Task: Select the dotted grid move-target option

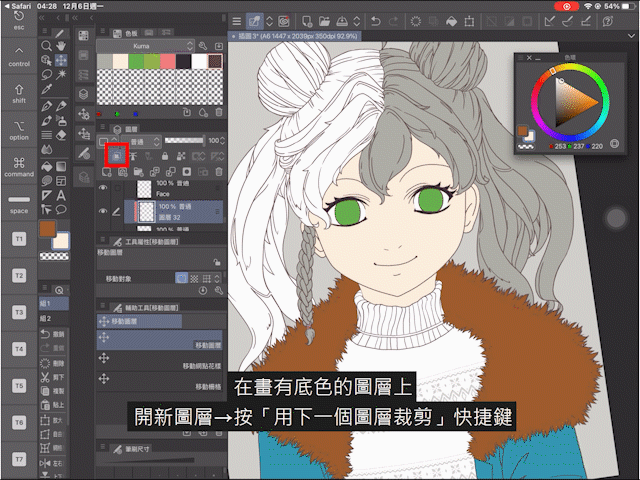Action: tap(194, 279)
